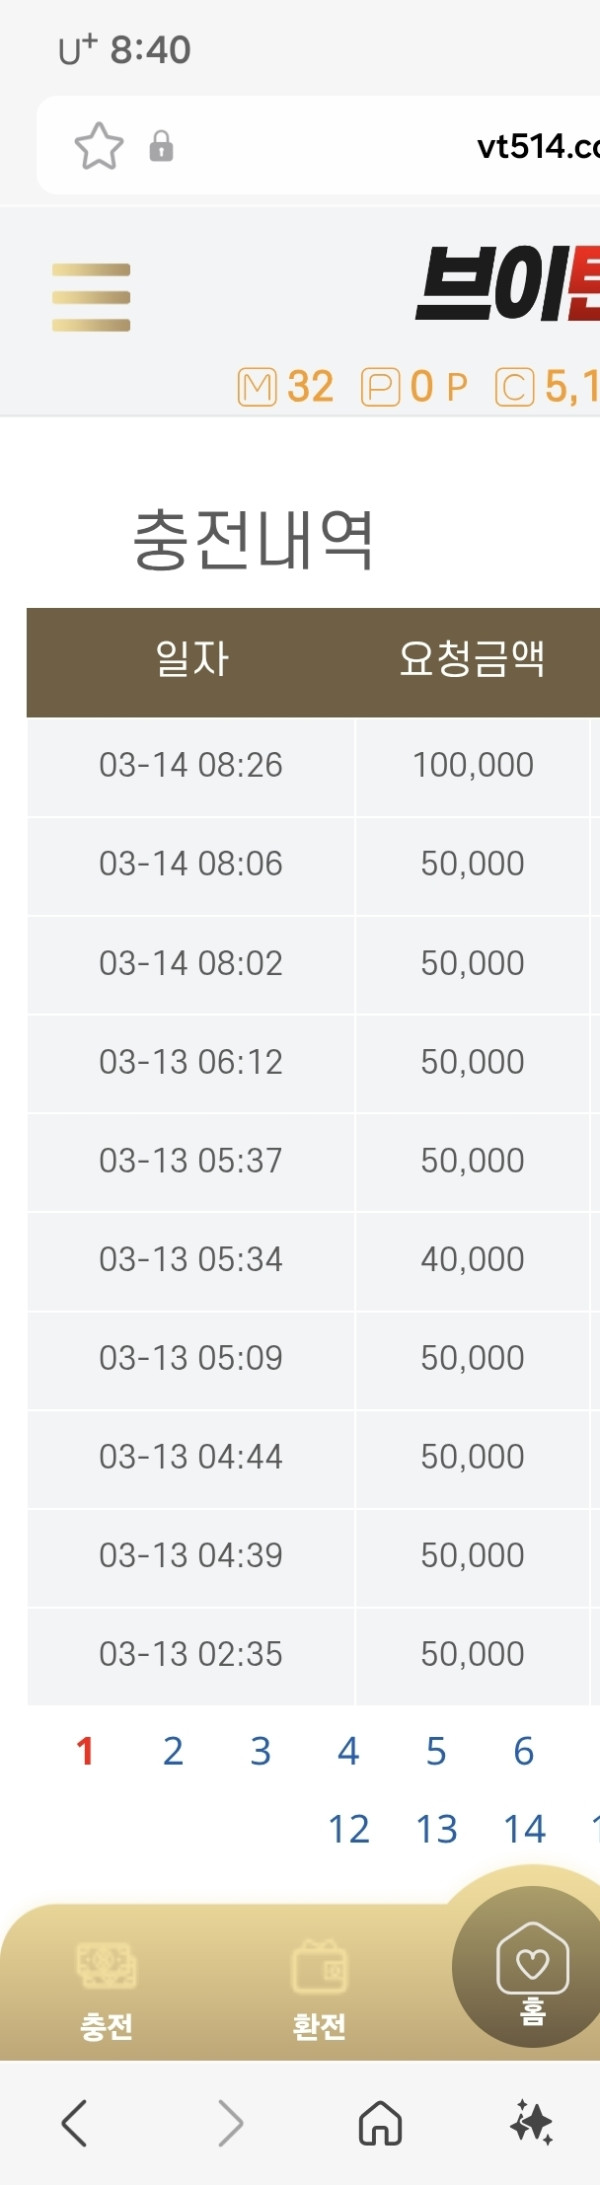Go to page 5 of charge history
Viewport: 600px width, 2185px height.
click(x=436, y=1751)
